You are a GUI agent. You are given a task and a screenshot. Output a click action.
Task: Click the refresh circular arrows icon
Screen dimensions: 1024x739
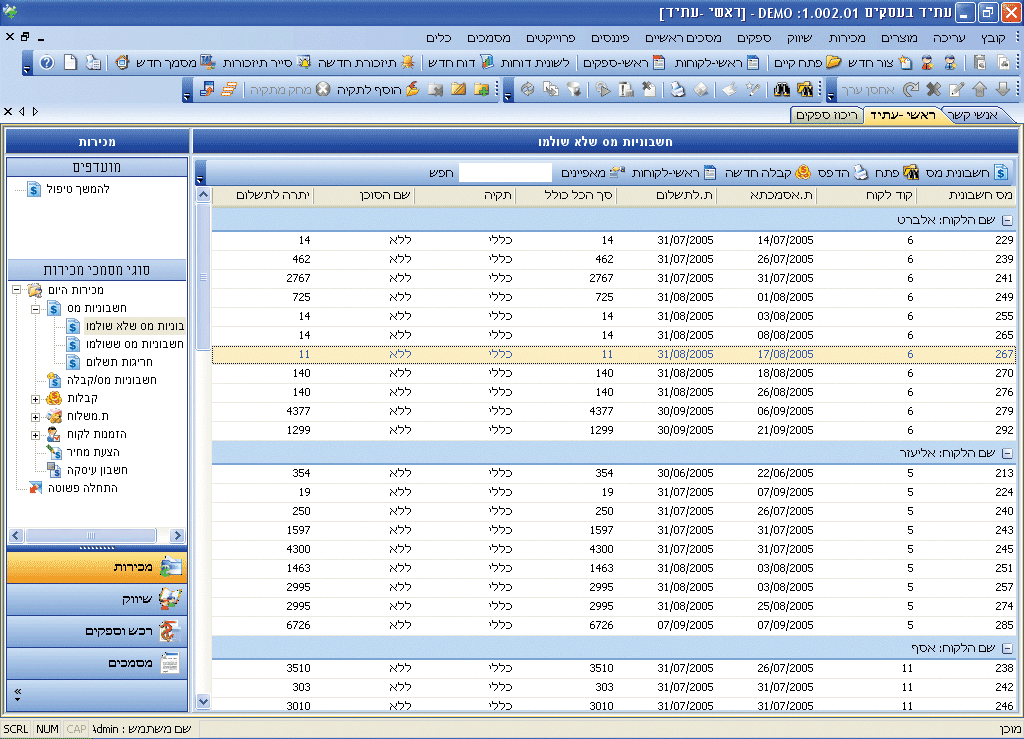[528, 89]
